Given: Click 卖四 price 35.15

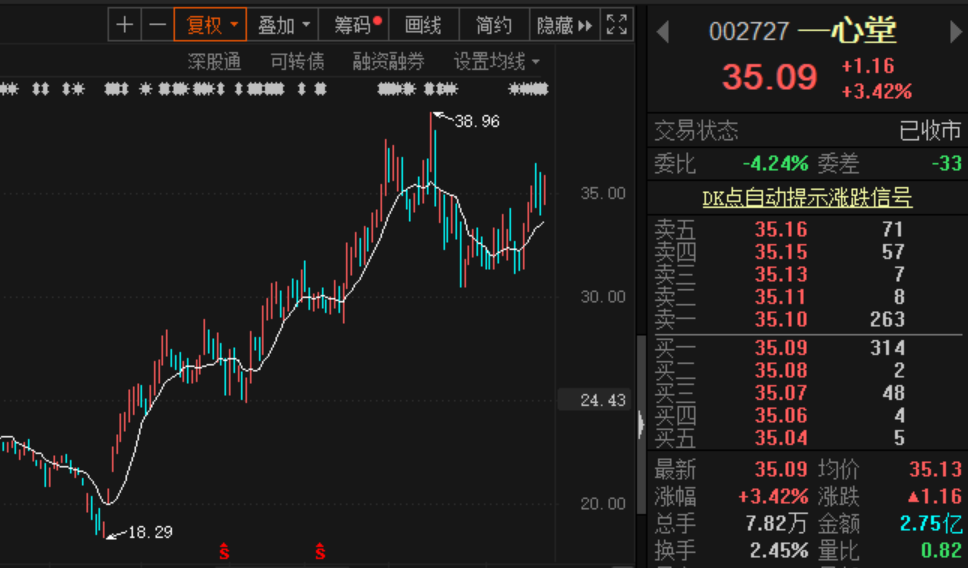Looking at the screenshot, I should (x=781, y=251).
